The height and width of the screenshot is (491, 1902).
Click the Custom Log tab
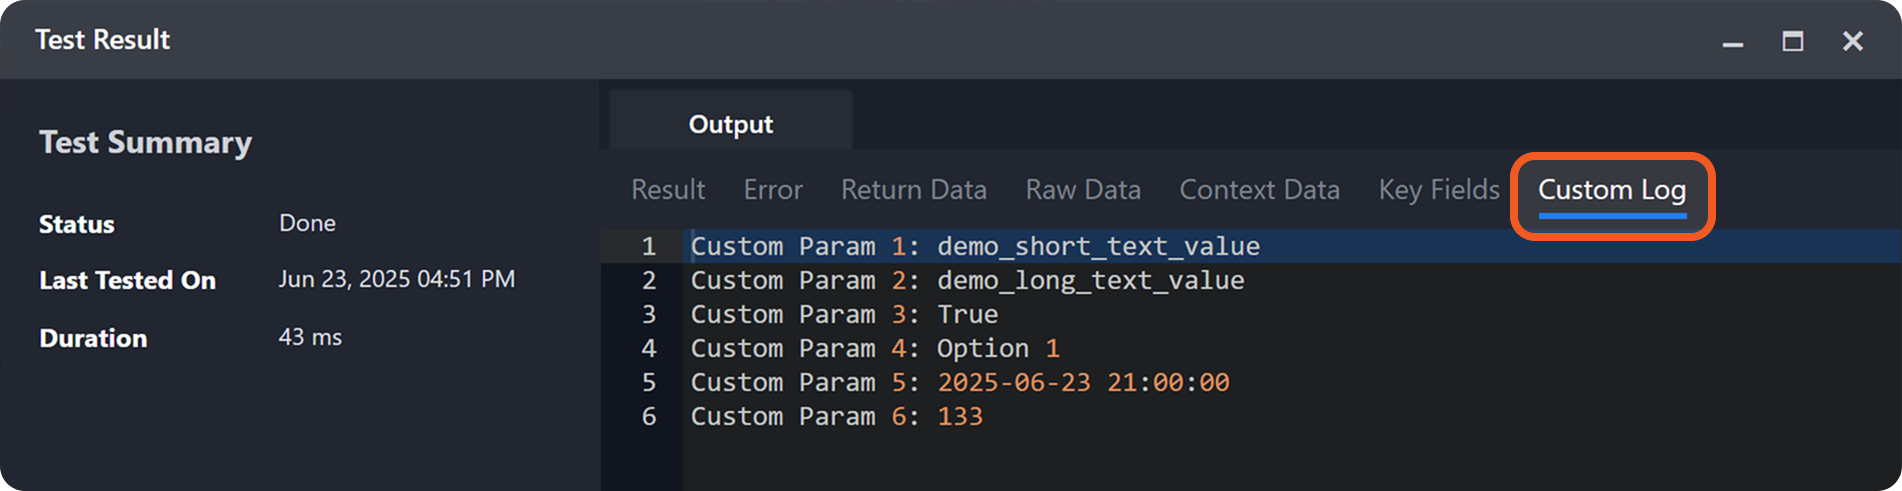[x=1611, y=190]
